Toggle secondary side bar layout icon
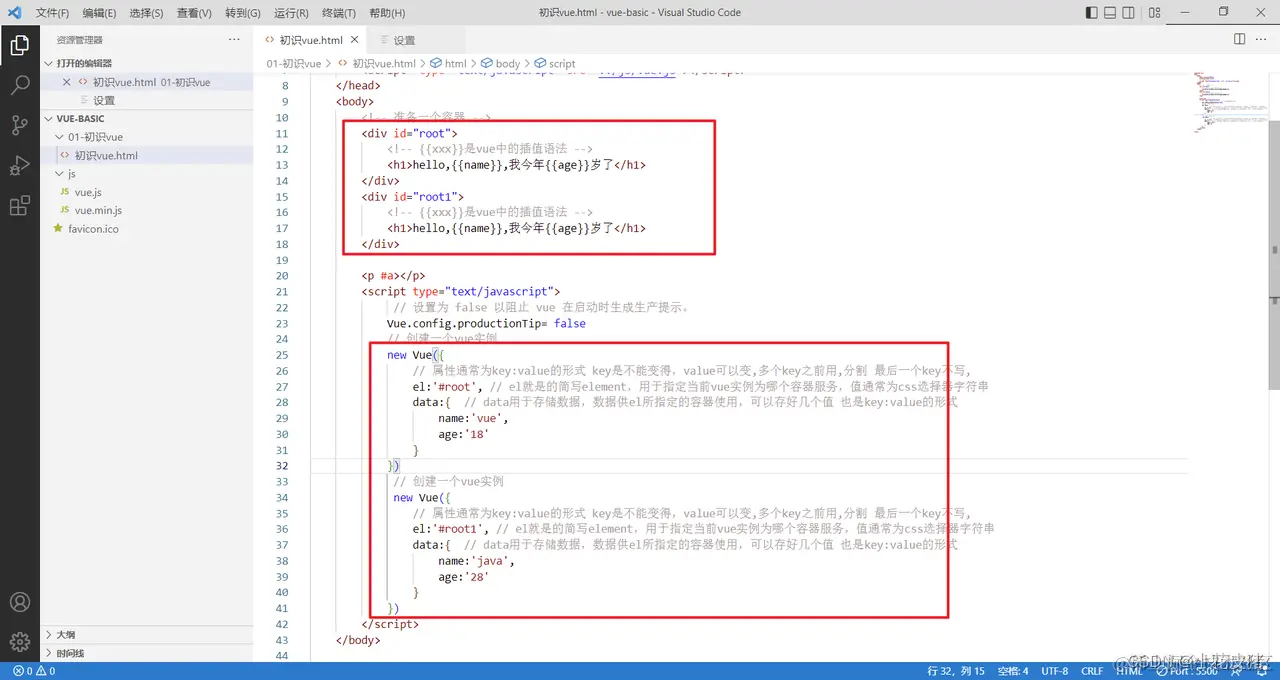Viewport: 1280px width, 680px height. (x=1129, y=13)
